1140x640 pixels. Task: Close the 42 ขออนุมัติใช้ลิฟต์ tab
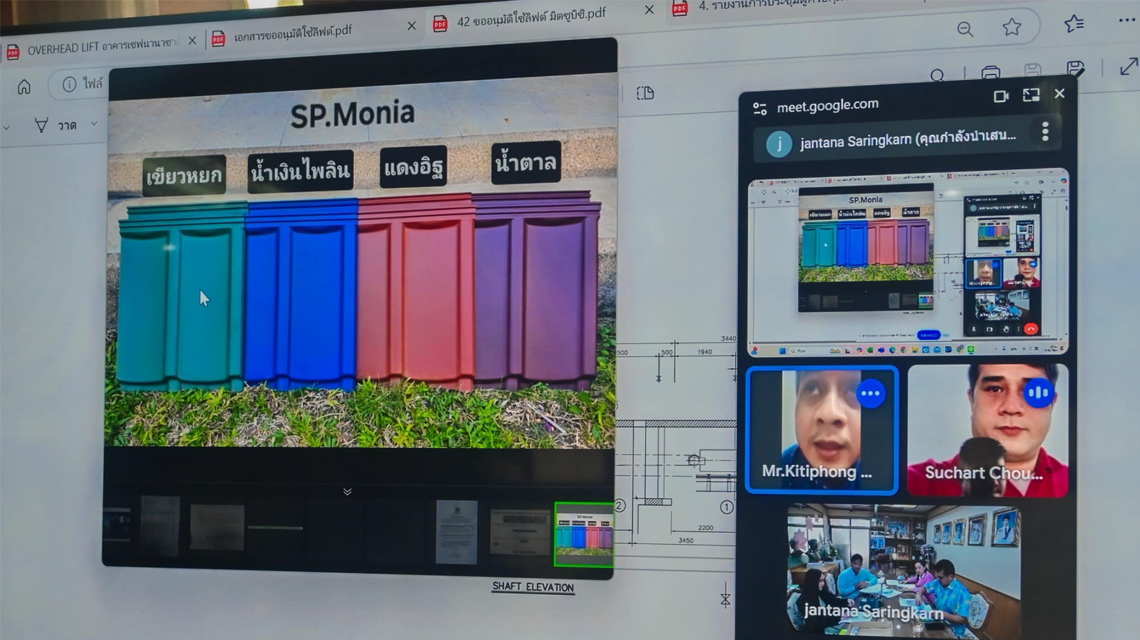click(649, 9)
